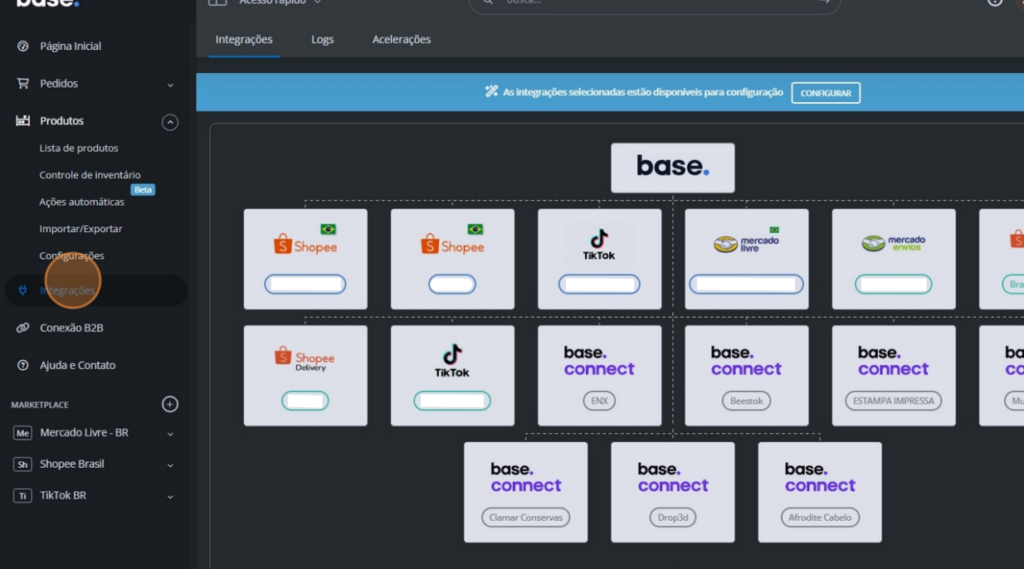Switch to the Acelerações tab

(401, 40)
